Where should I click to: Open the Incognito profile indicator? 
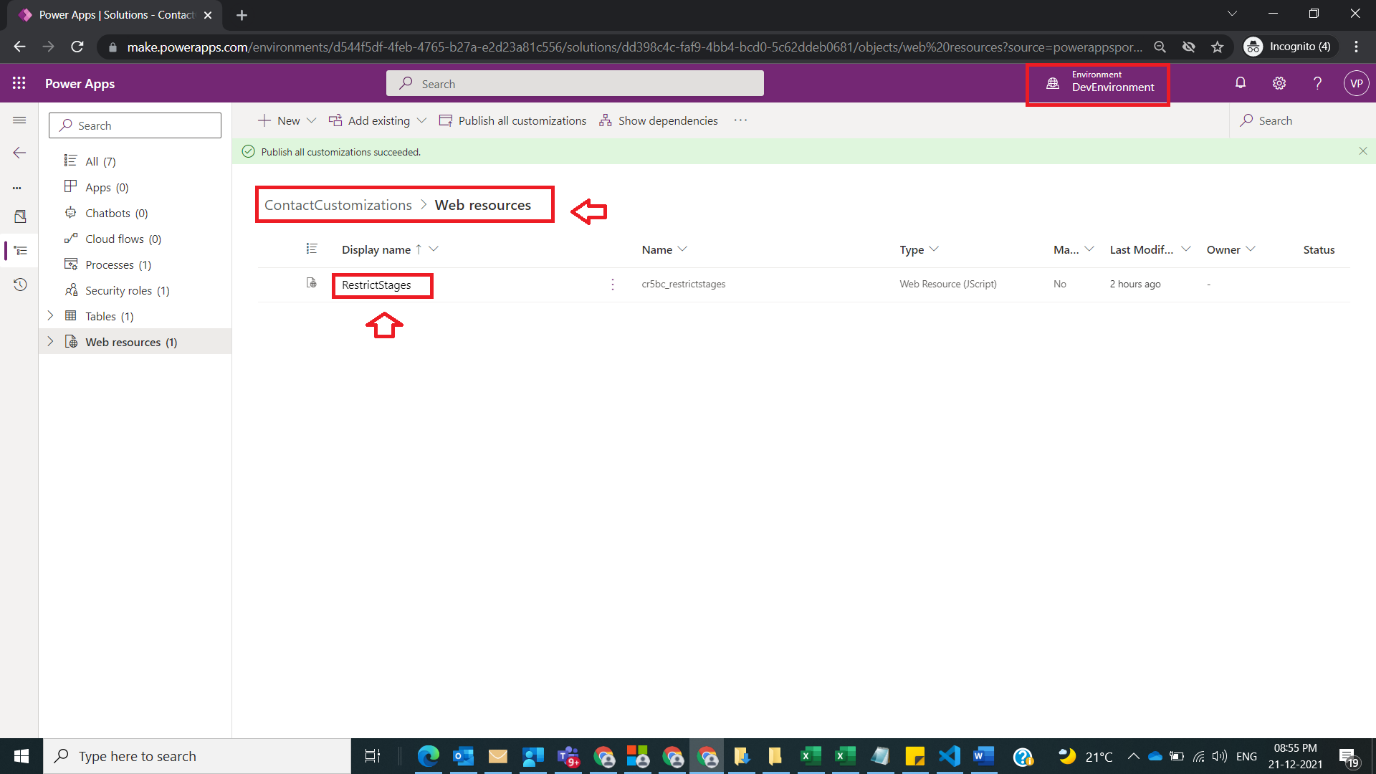pyautogui.click(x=1287, y=47)
